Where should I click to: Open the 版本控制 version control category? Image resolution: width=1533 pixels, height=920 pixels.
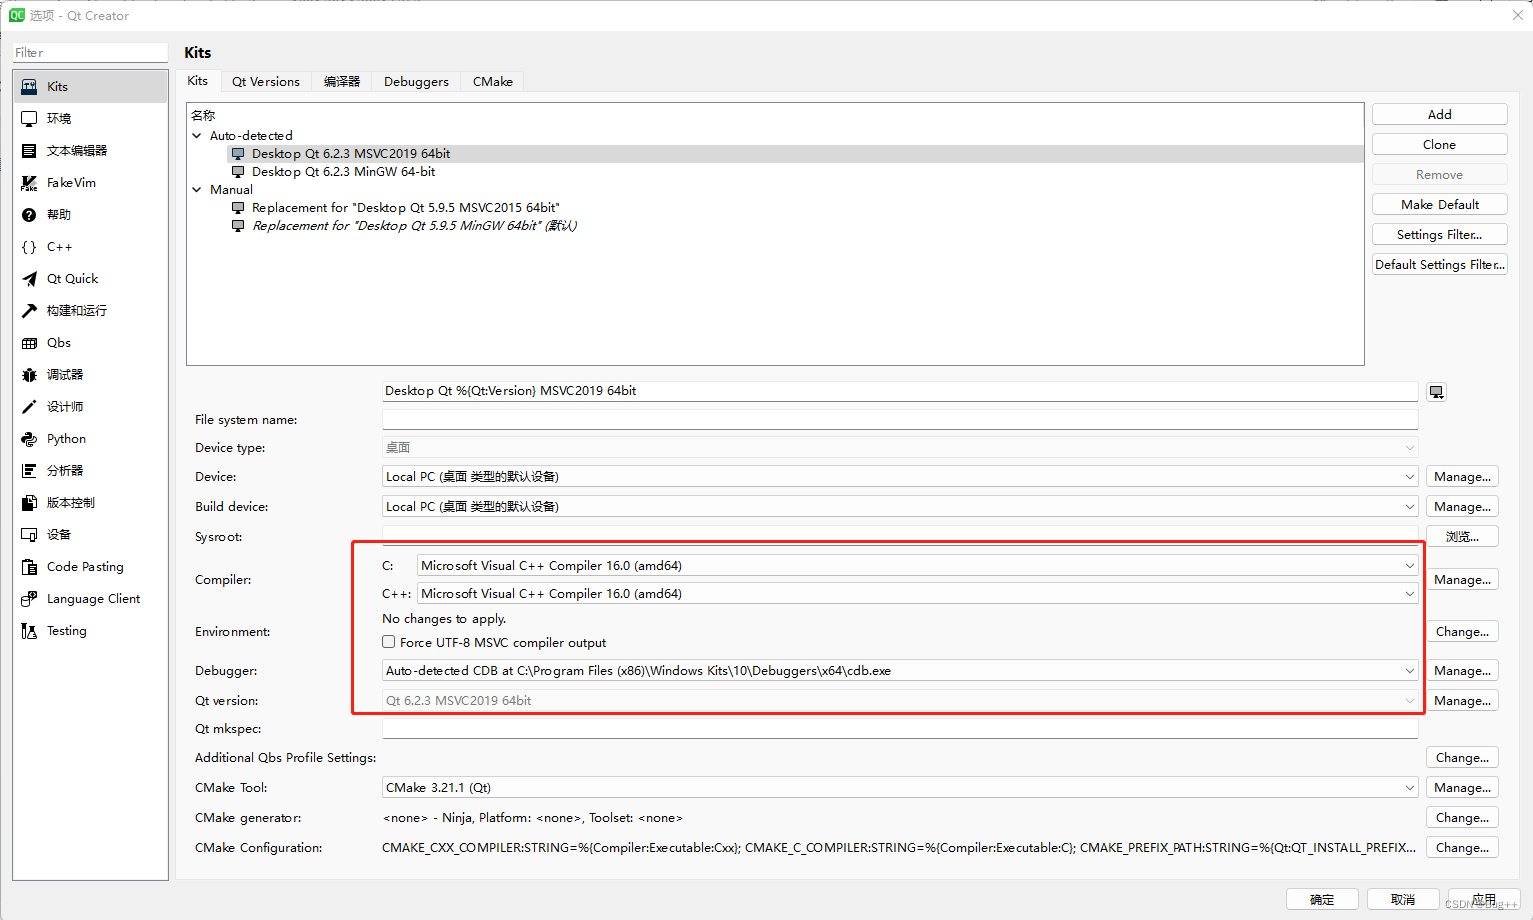tap(90, 502)
